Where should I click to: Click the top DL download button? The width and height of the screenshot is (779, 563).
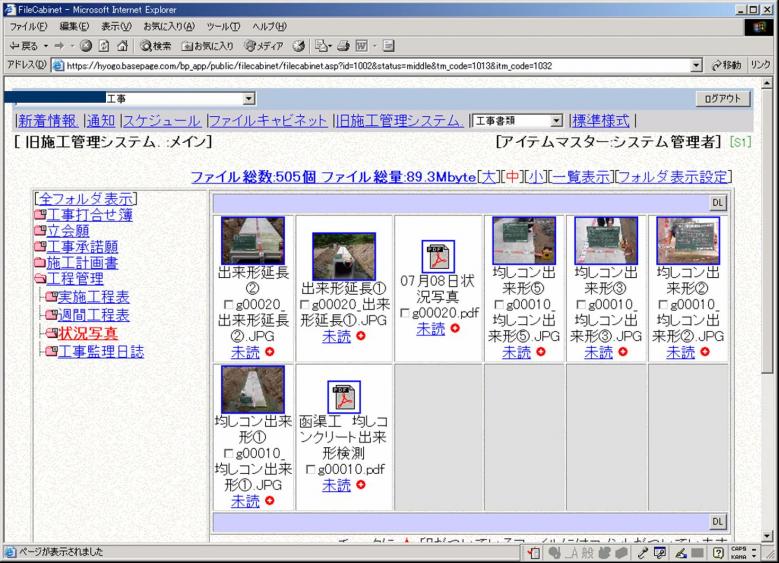718,202
